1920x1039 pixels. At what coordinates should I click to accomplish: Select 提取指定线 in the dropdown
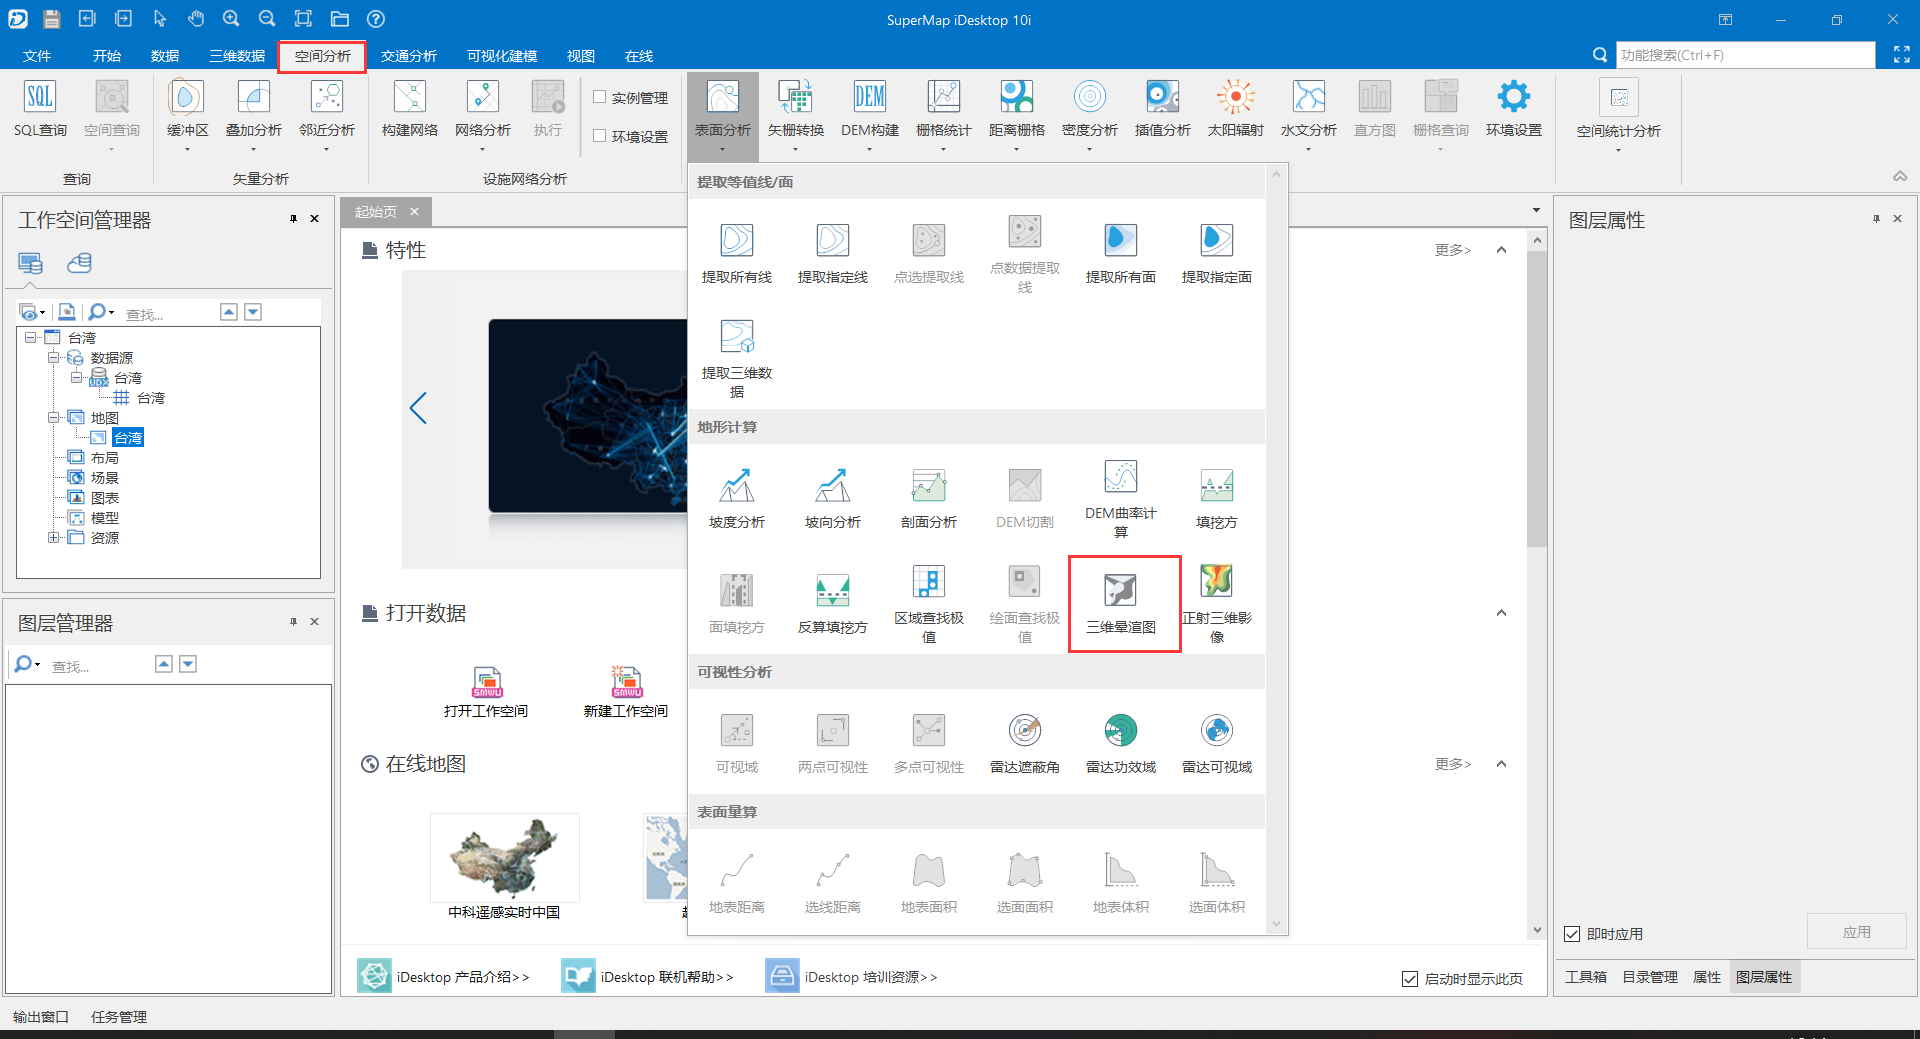(x=833, y=253)
